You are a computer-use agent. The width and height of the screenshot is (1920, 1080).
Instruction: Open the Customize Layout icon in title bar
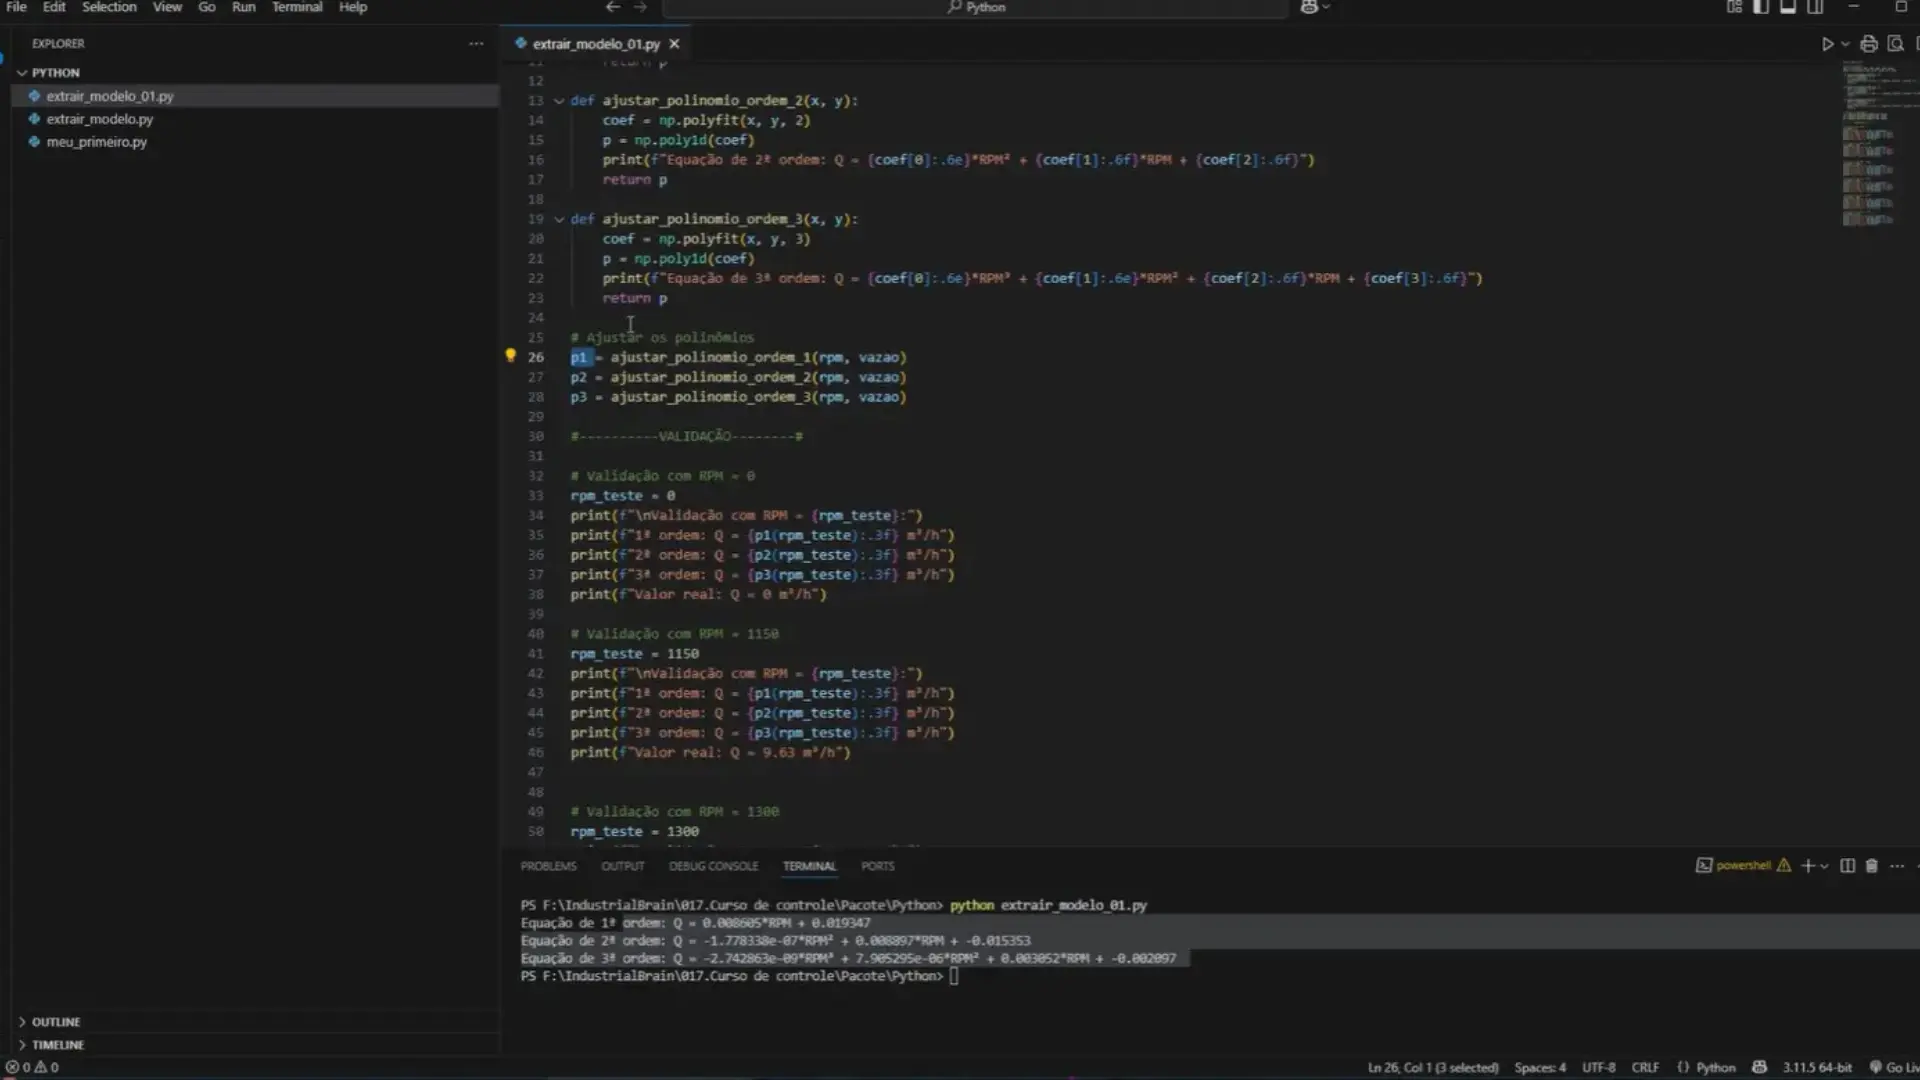[1733, 7]
